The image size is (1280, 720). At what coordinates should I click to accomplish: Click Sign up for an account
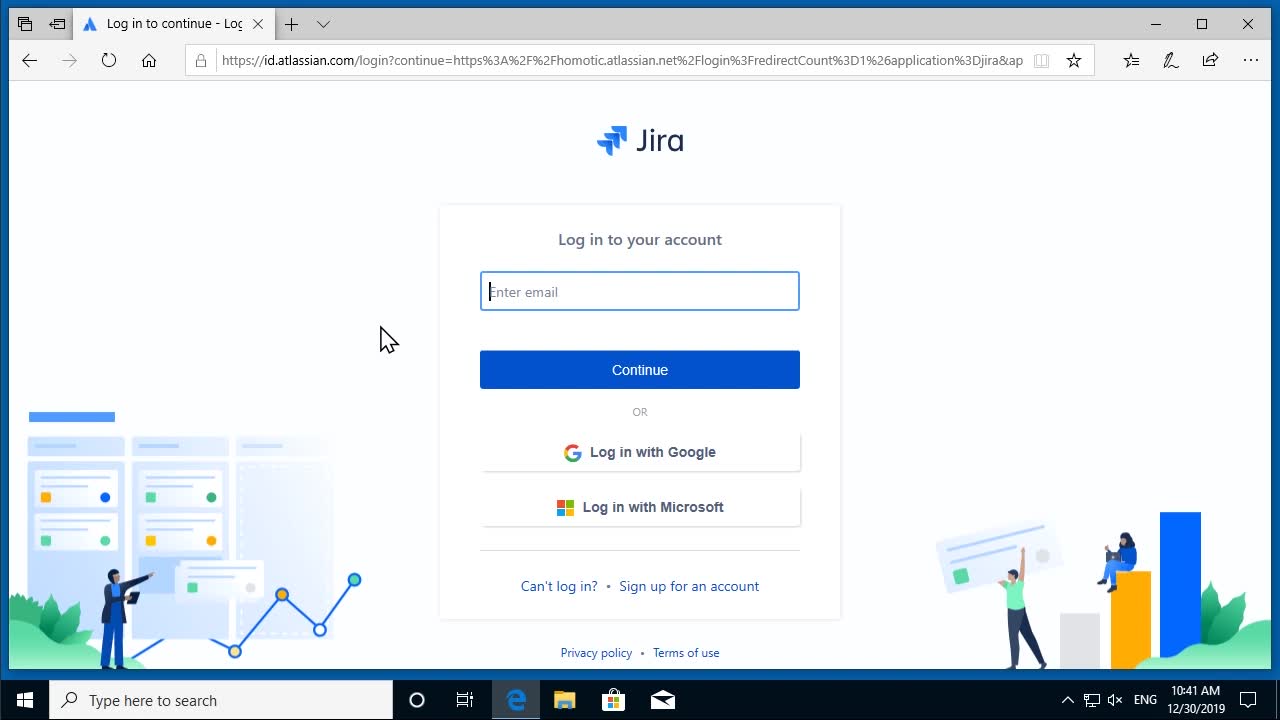(x=689, y=586)
